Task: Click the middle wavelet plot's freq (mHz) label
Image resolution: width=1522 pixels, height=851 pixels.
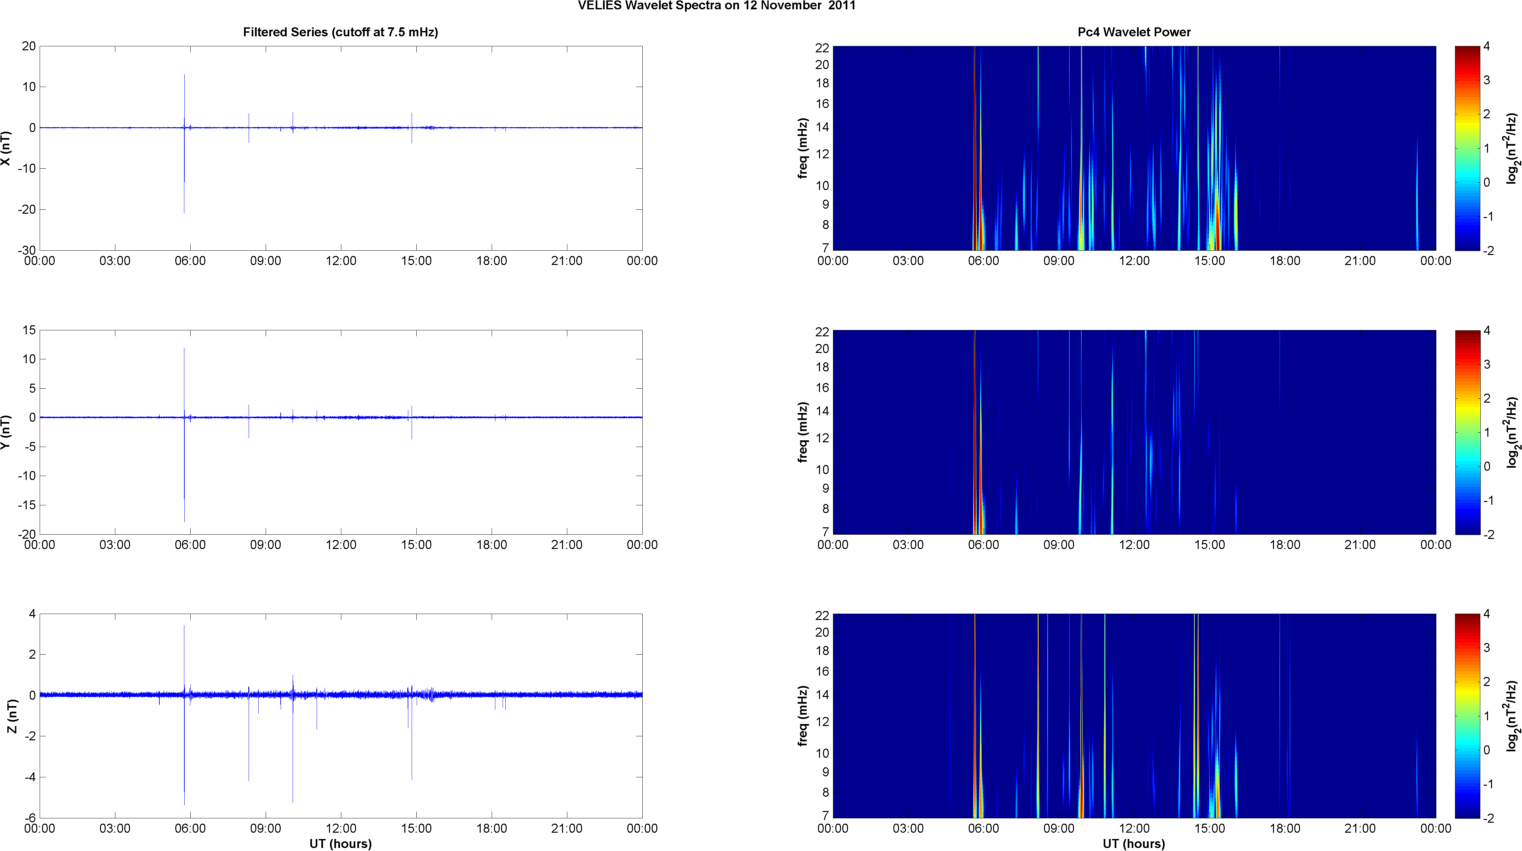Action: [x=803, y=432]
